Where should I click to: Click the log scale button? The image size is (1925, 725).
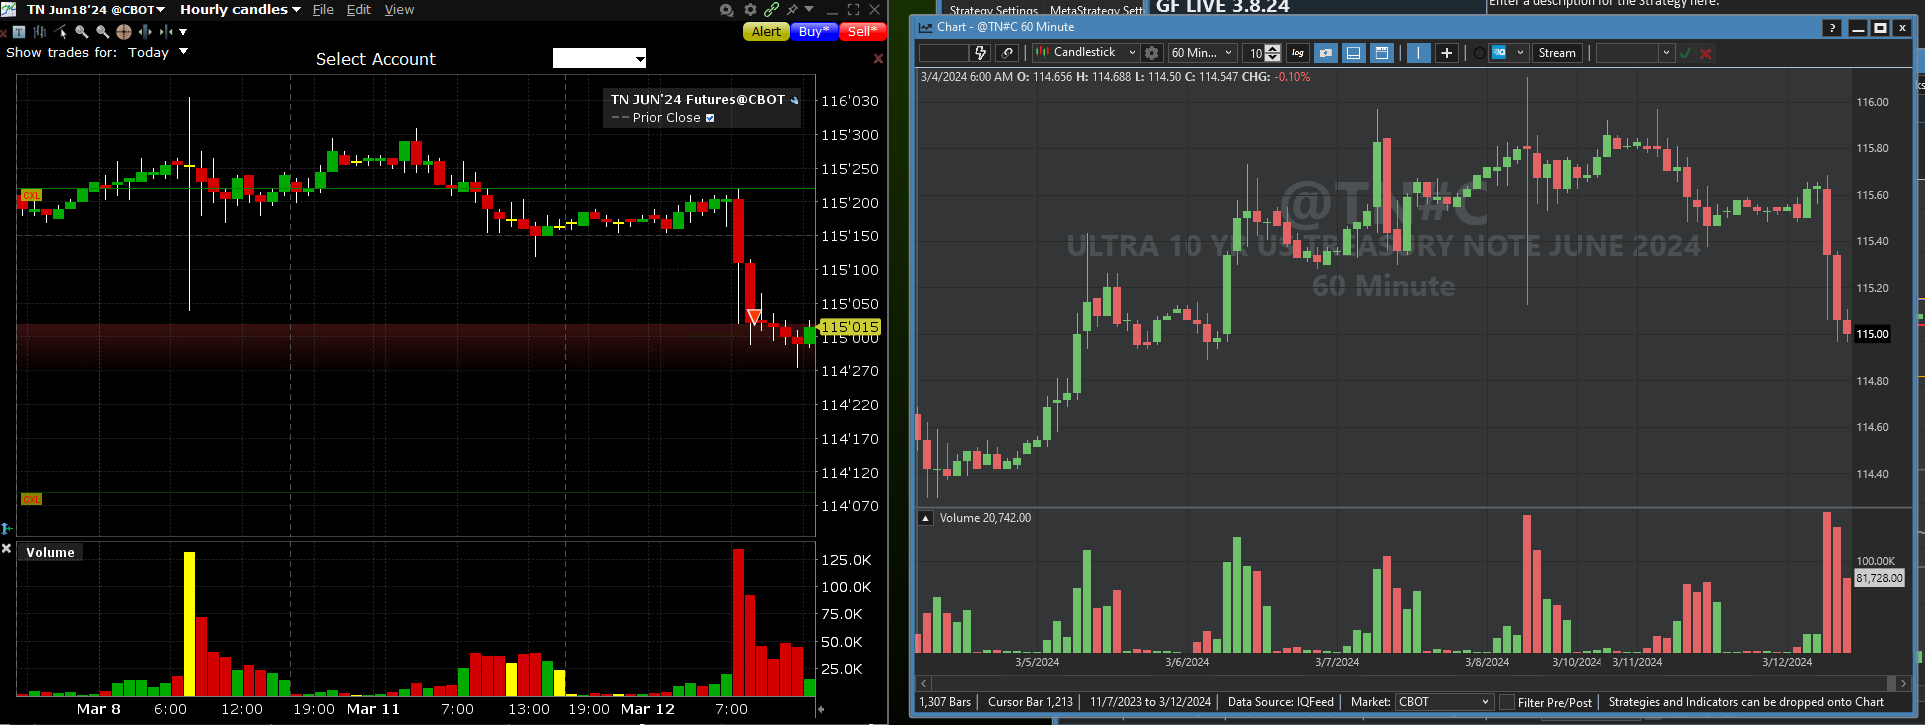[x=1298, y=53]
